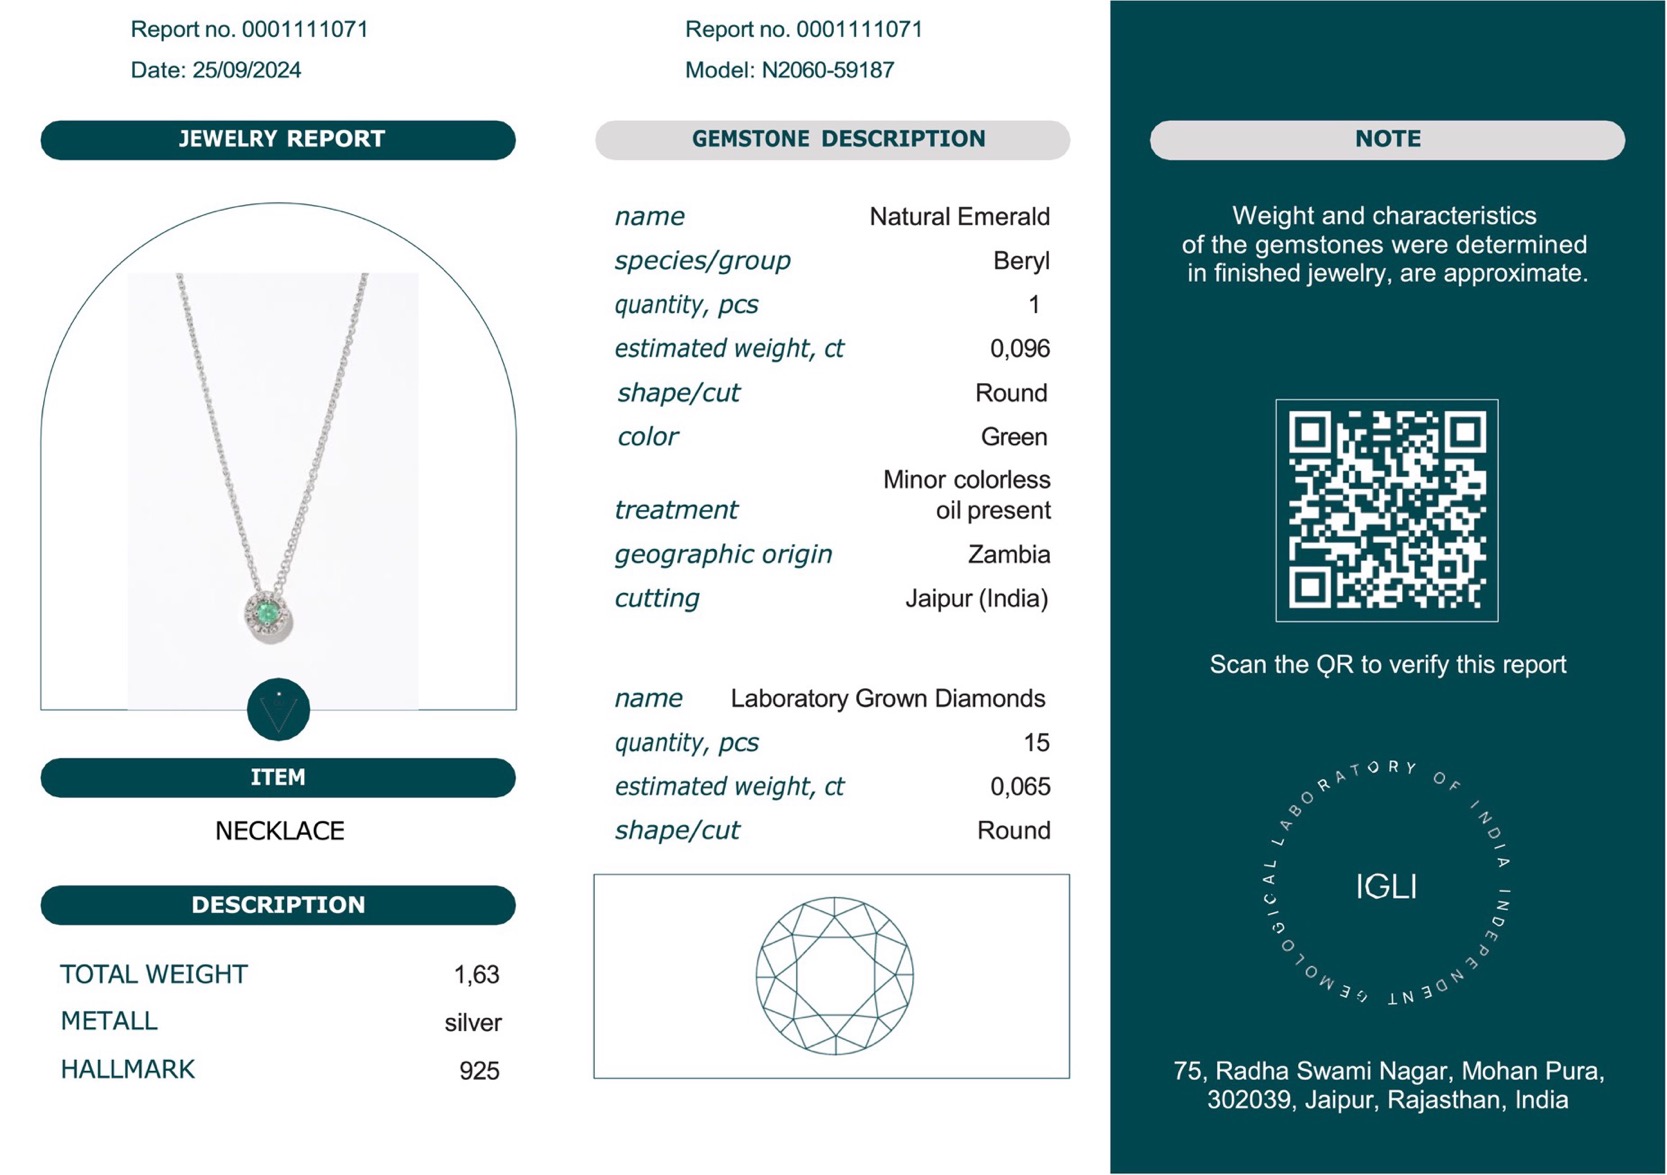Click the IGLI circular laboratory logo
The image size is (1667, 1175).
[1386, 884]
